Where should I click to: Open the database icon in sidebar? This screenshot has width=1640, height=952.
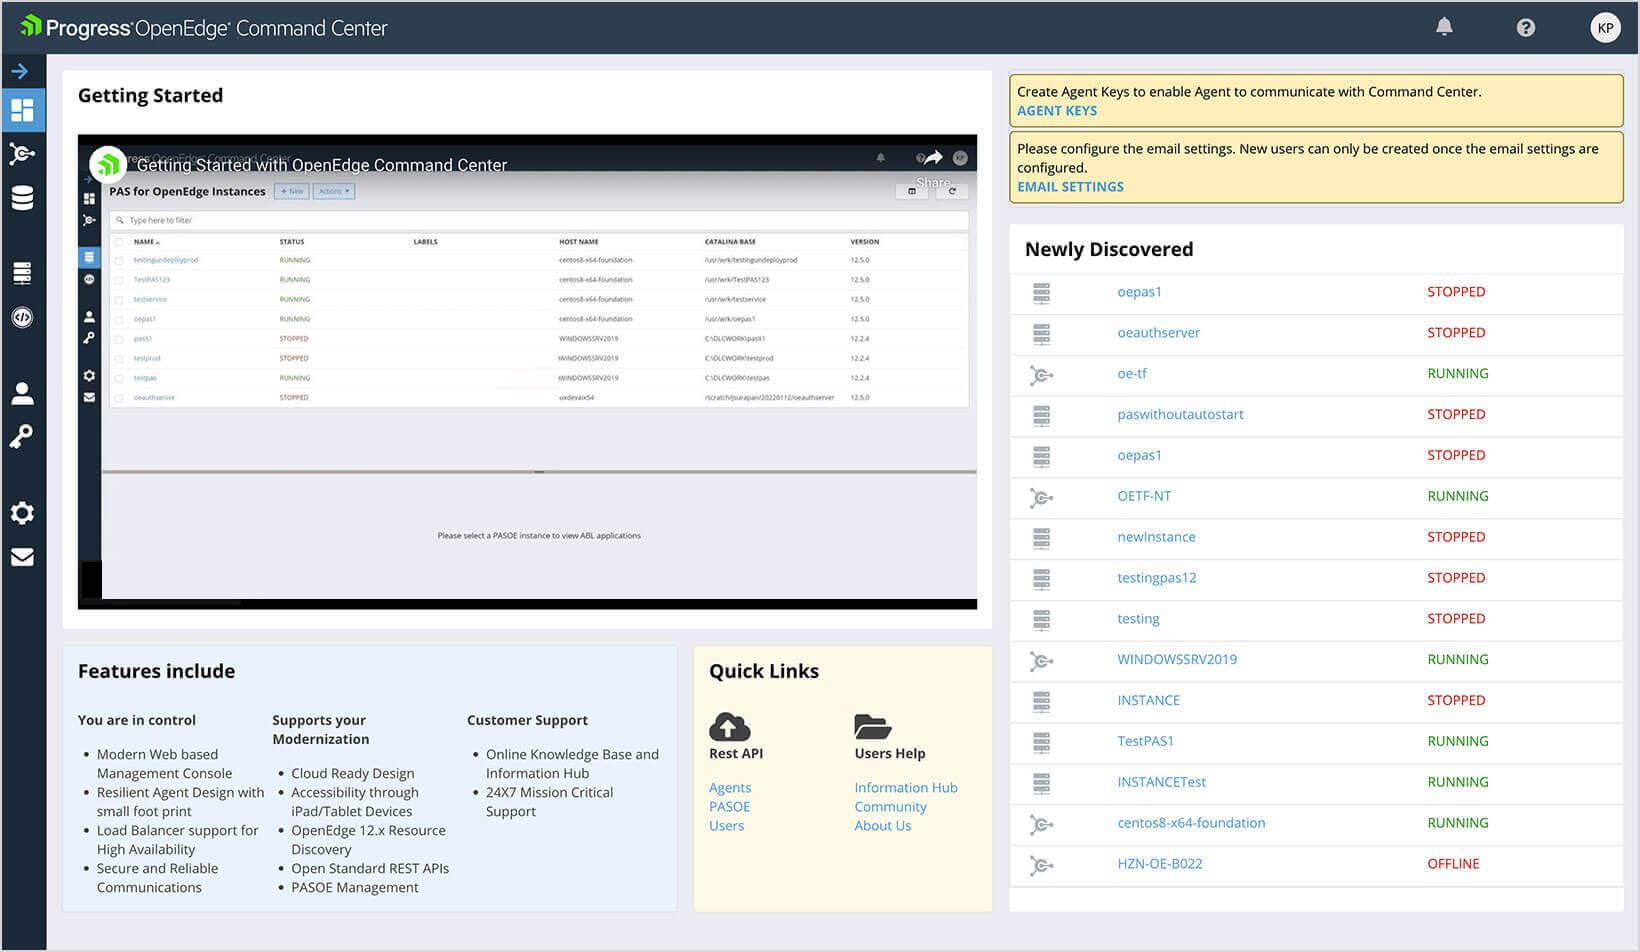pos(22,198)
